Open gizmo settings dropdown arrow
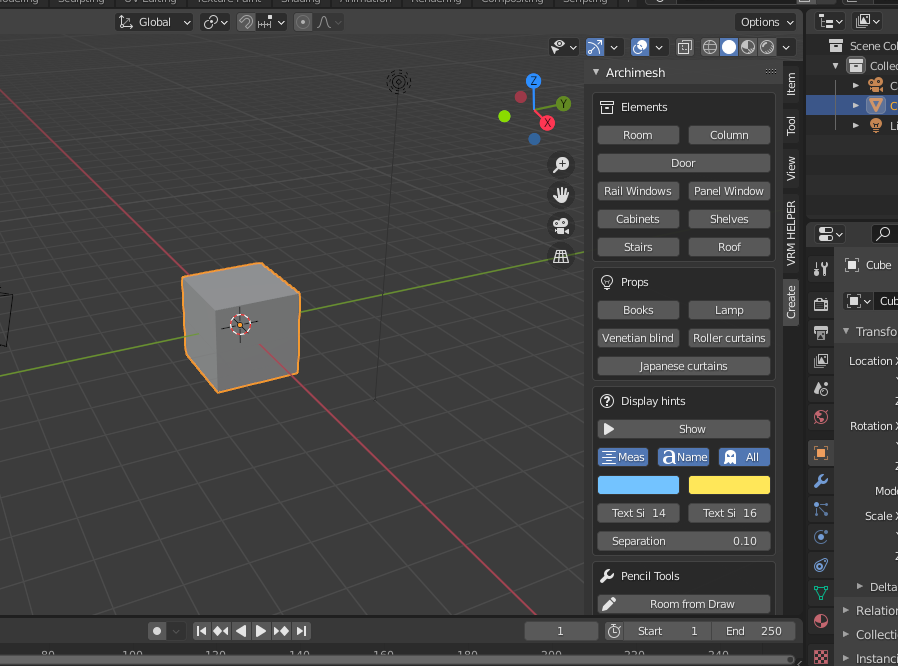 (614, 47)
